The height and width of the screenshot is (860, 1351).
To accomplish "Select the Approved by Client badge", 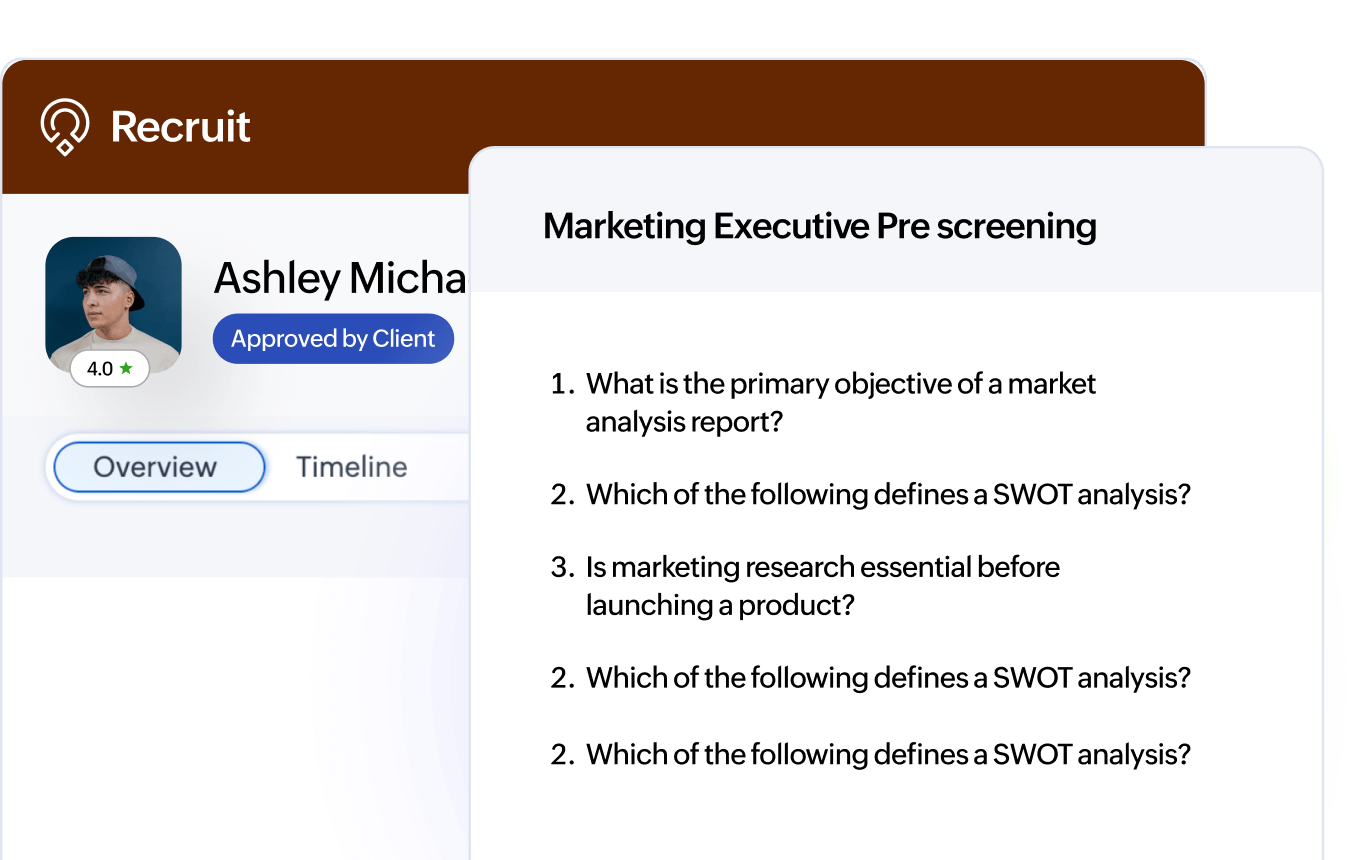I will point(333,338).
